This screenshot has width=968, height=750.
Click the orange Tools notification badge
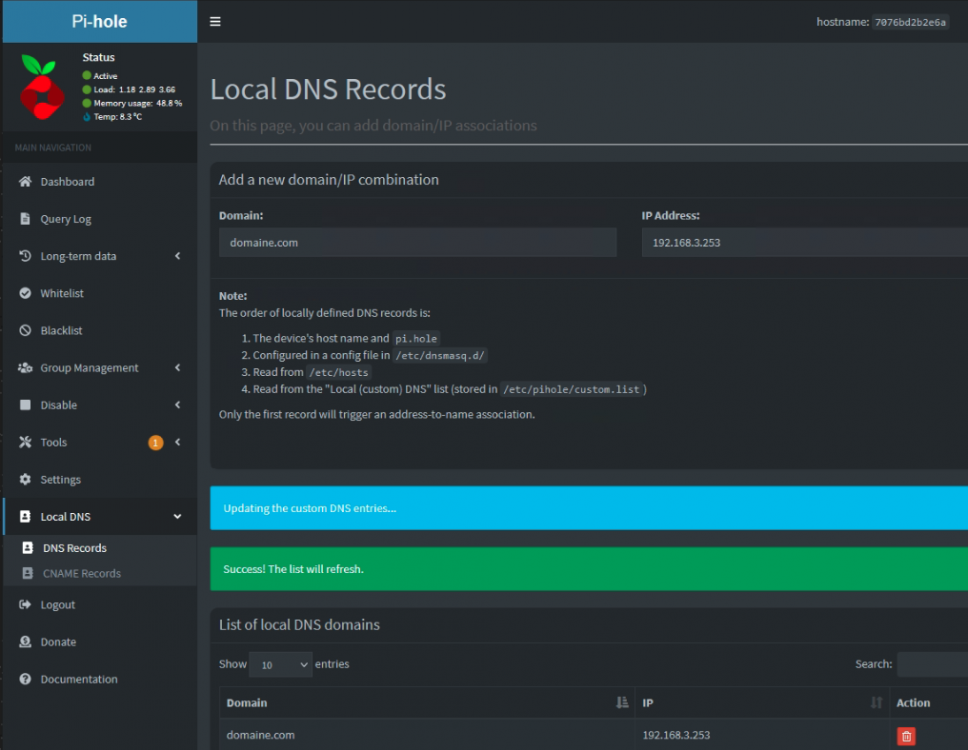coord(156,443)
